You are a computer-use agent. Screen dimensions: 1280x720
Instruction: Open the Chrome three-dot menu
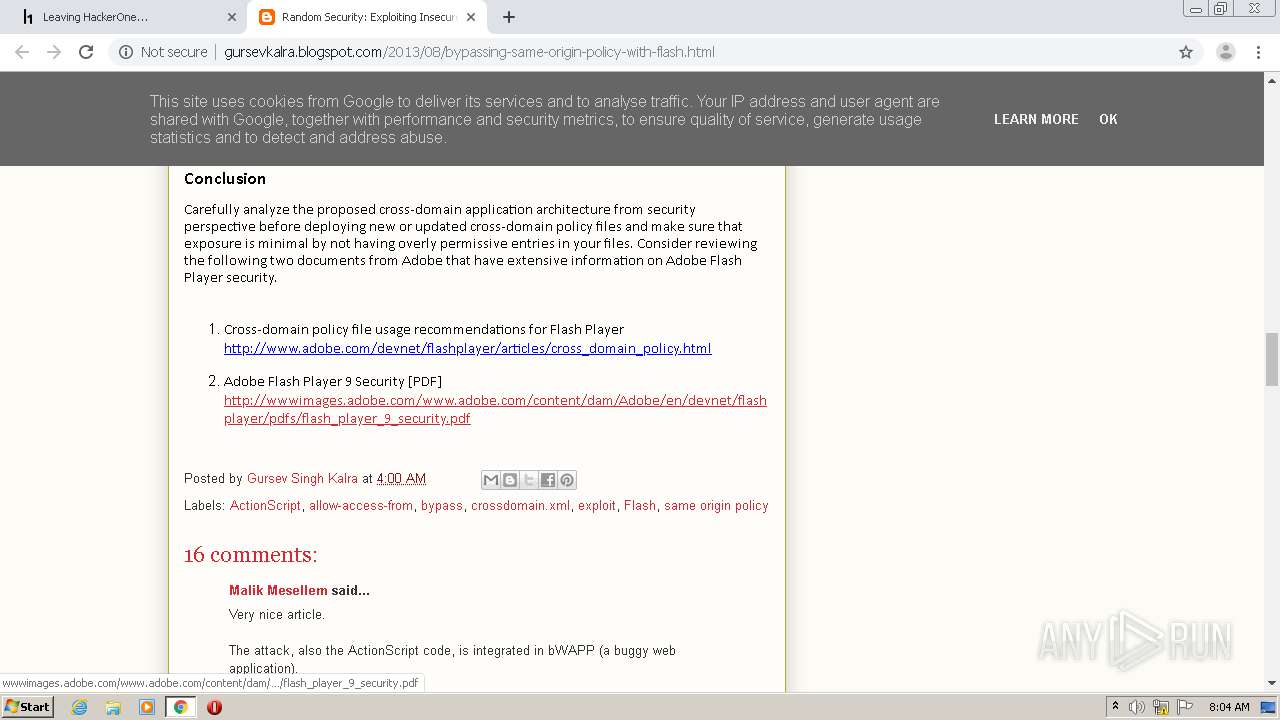tap(1258, 52)
